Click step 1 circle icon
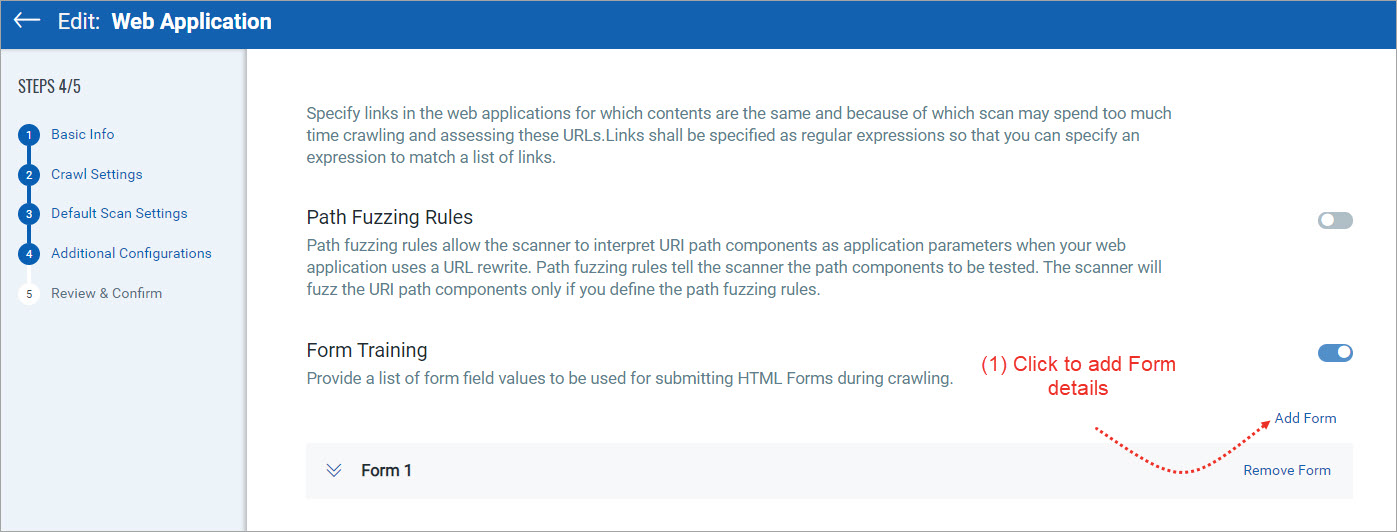 click(29, 135)
